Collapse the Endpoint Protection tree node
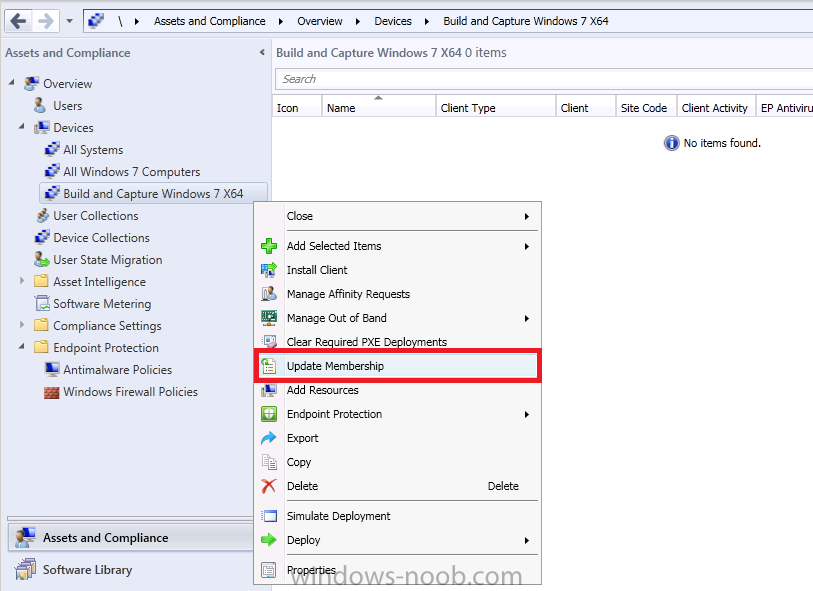The width and height of the screenshot is (813, 591). 22,346
